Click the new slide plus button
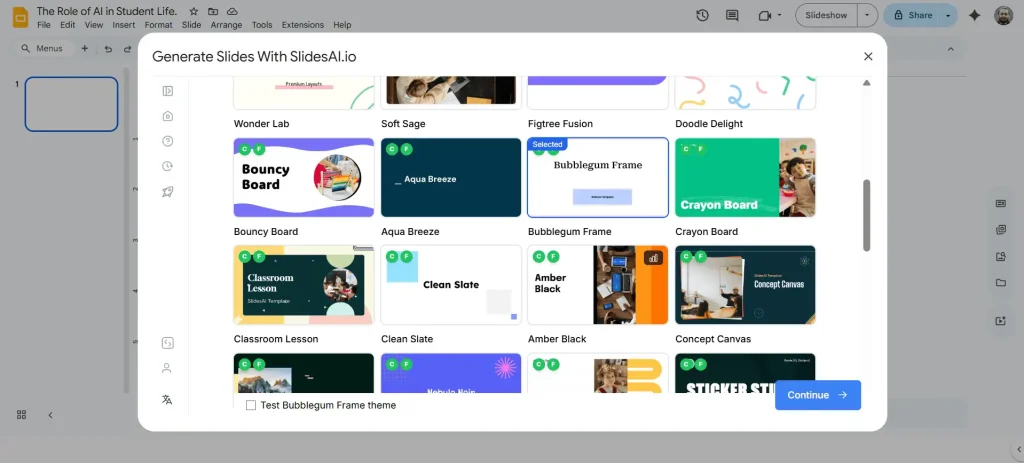 (x=84, y=48)
